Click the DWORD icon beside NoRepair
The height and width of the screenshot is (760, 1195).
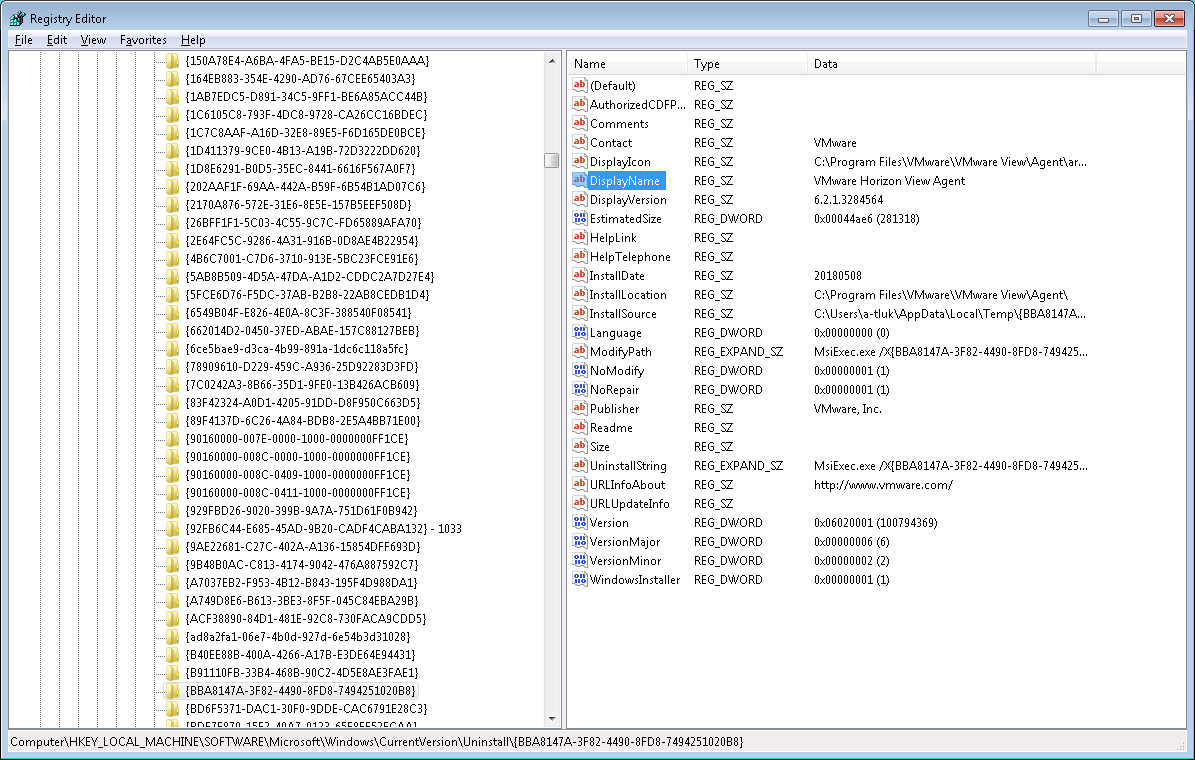coord(580,390)
